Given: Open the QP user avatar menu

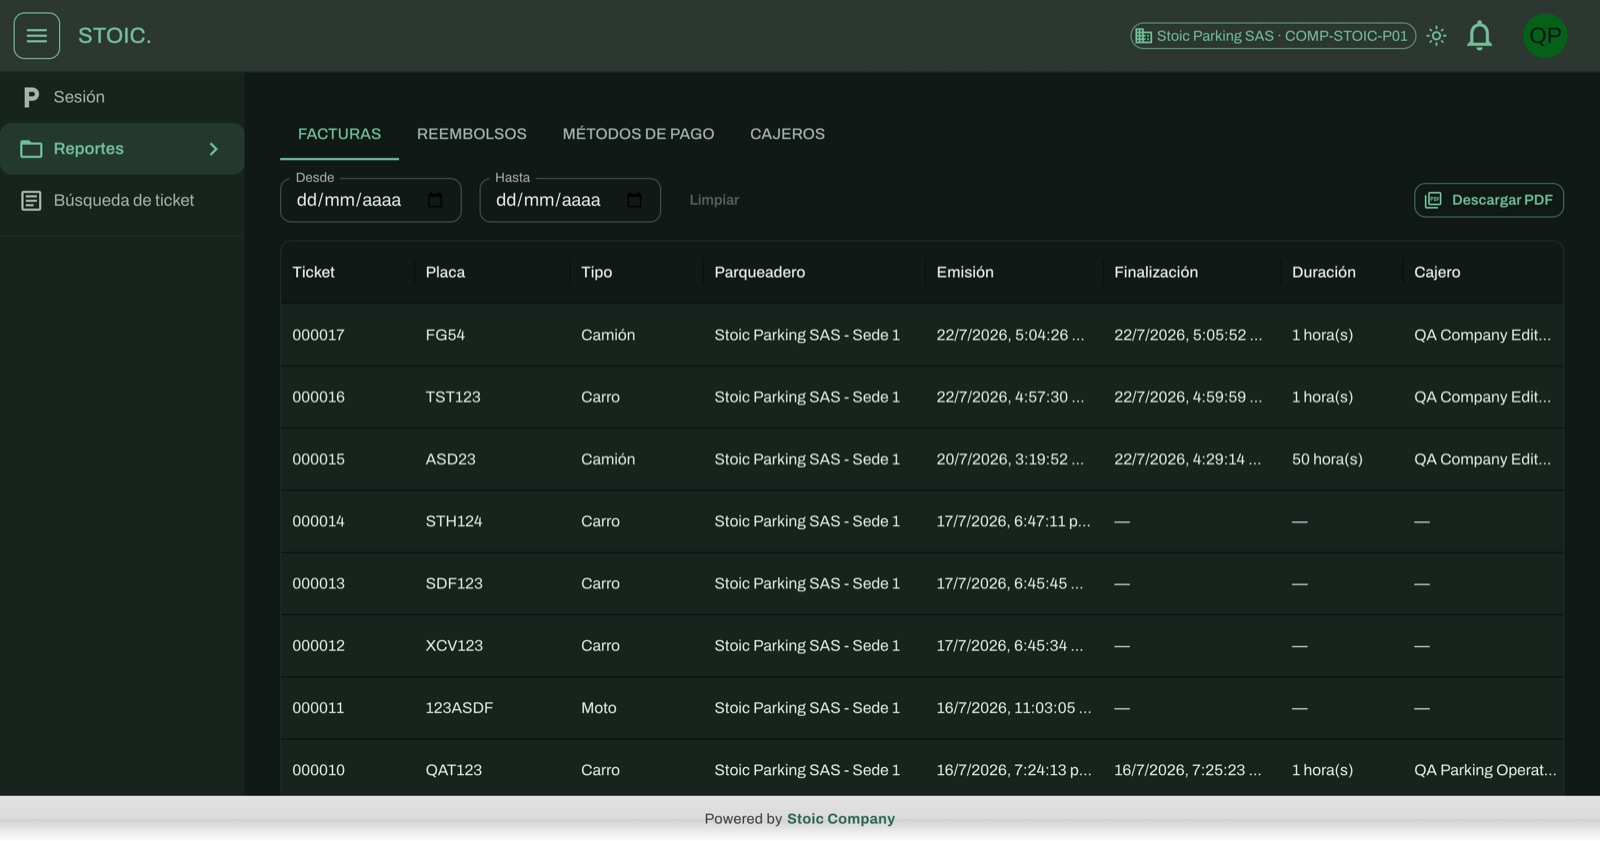Looking at the screenshot, I should (x=1545, y=36).
